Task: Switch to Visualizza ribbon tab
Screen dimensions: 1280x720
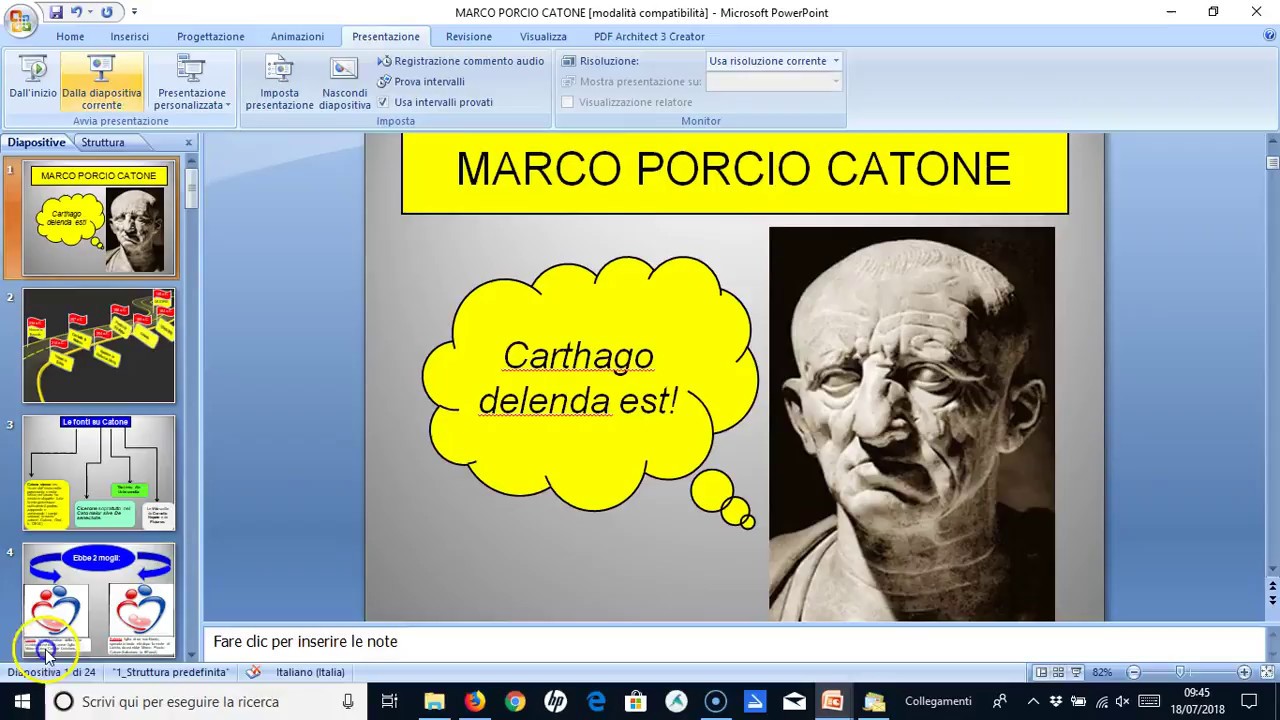Action: (543, 36)
